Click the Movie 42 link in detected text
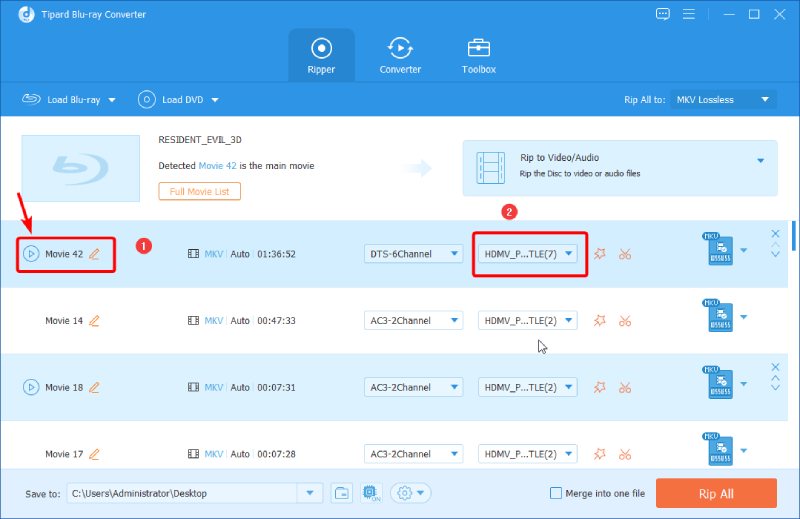Image resolution: width=800 pixels, height=519 pixels. [217, 165]
